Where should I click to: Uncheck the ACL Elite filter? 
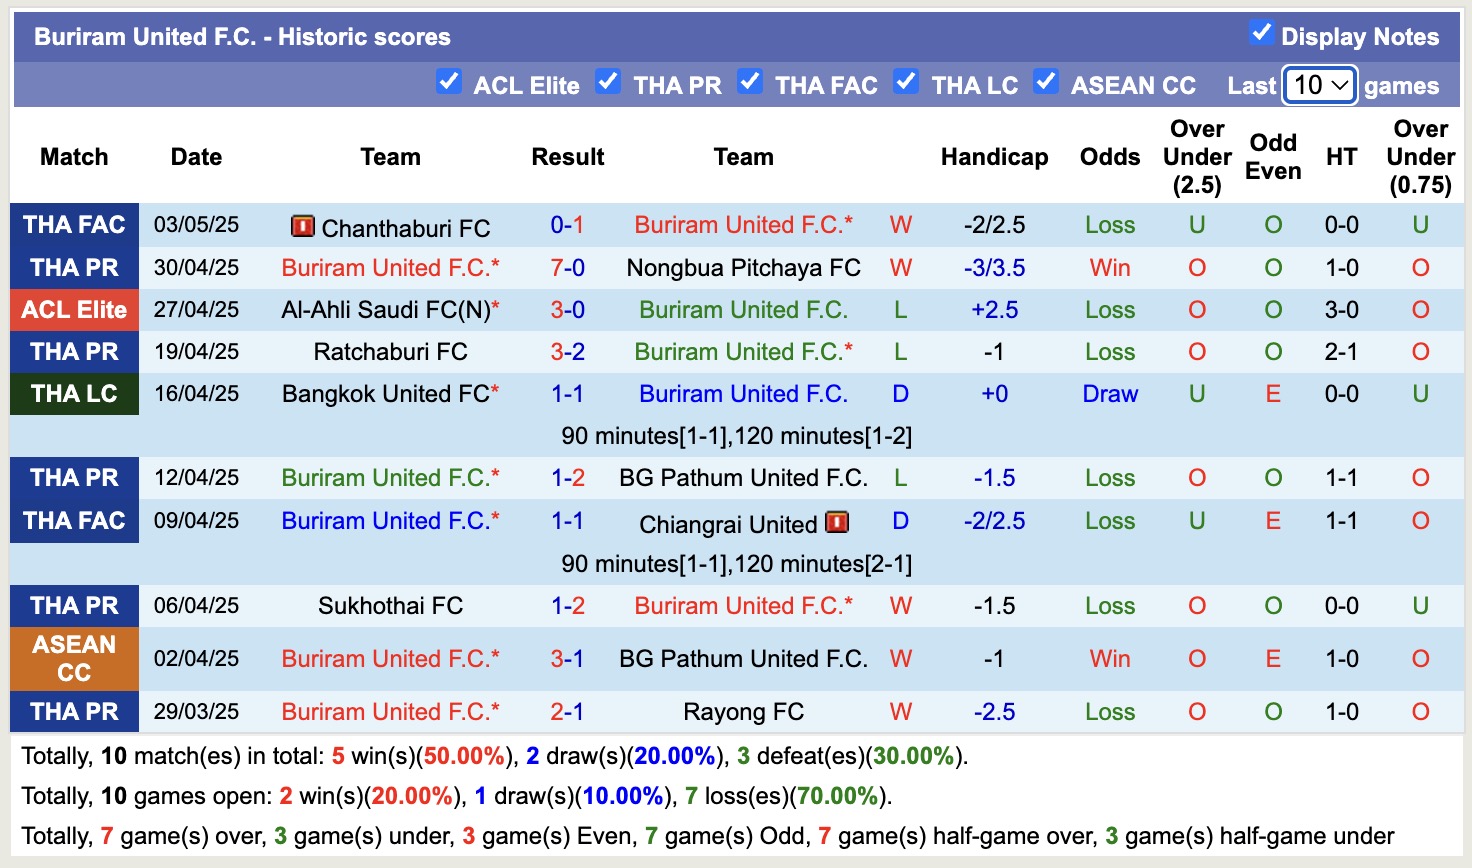click(x=449, y=83)
